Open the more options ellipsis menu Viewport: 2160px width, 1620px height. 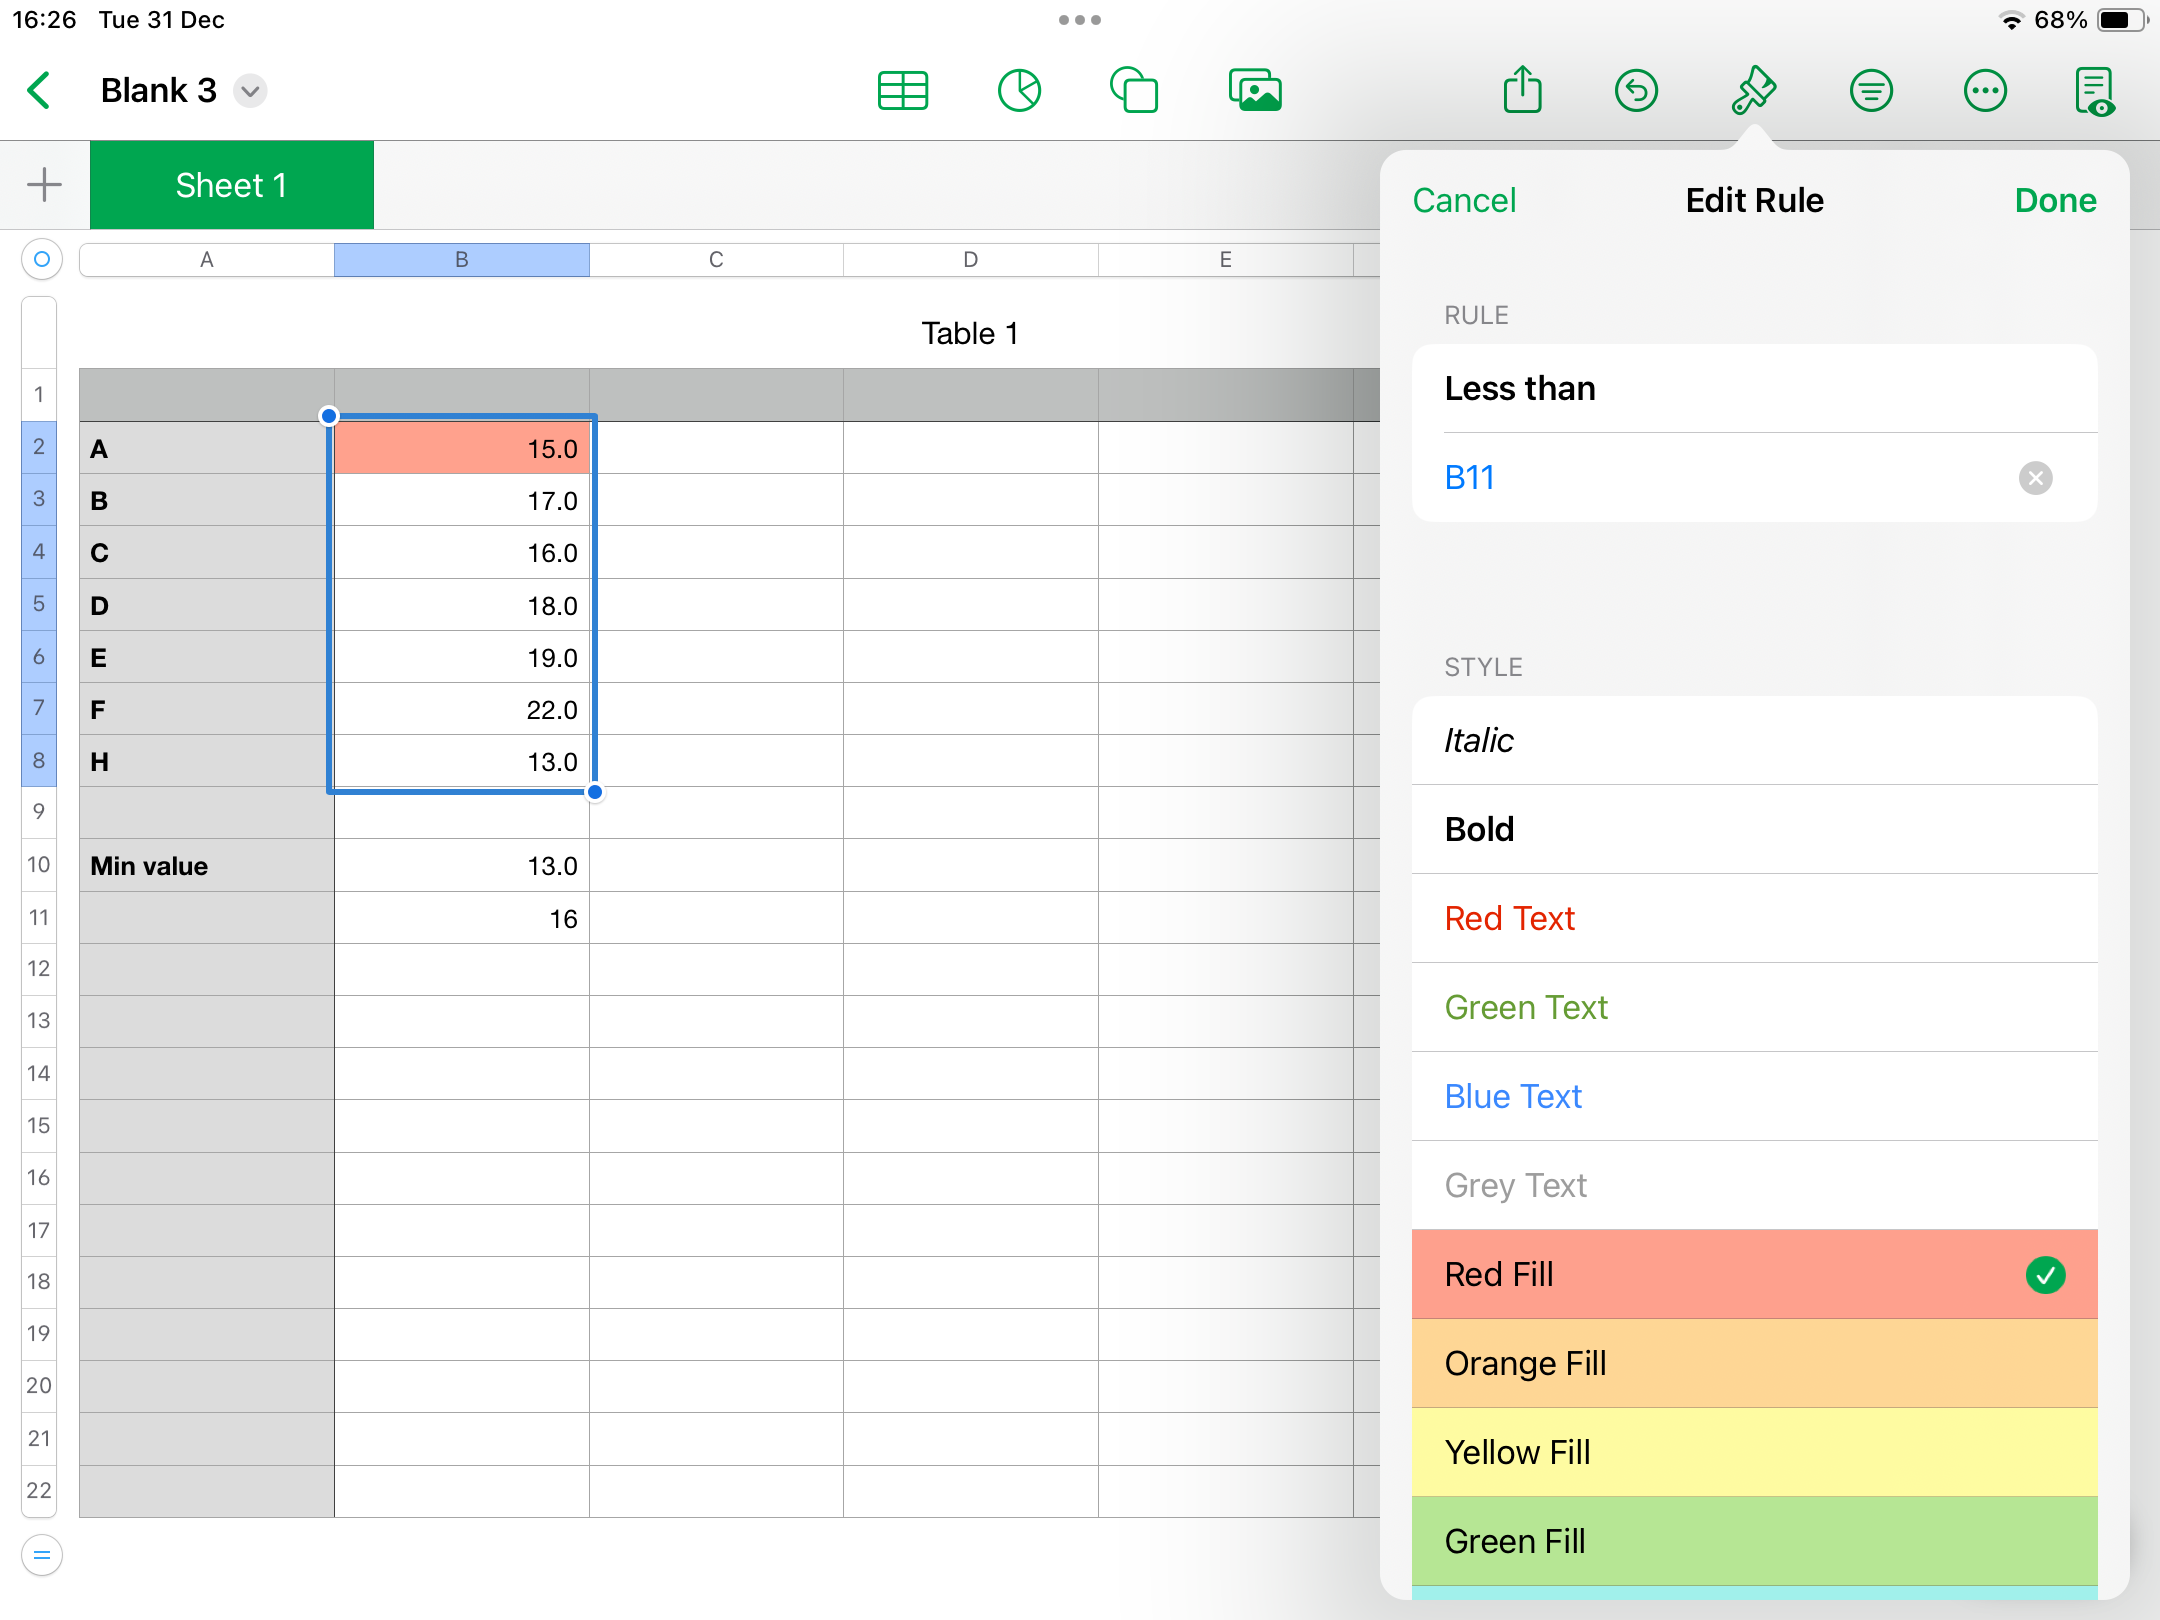[1984, 91]
